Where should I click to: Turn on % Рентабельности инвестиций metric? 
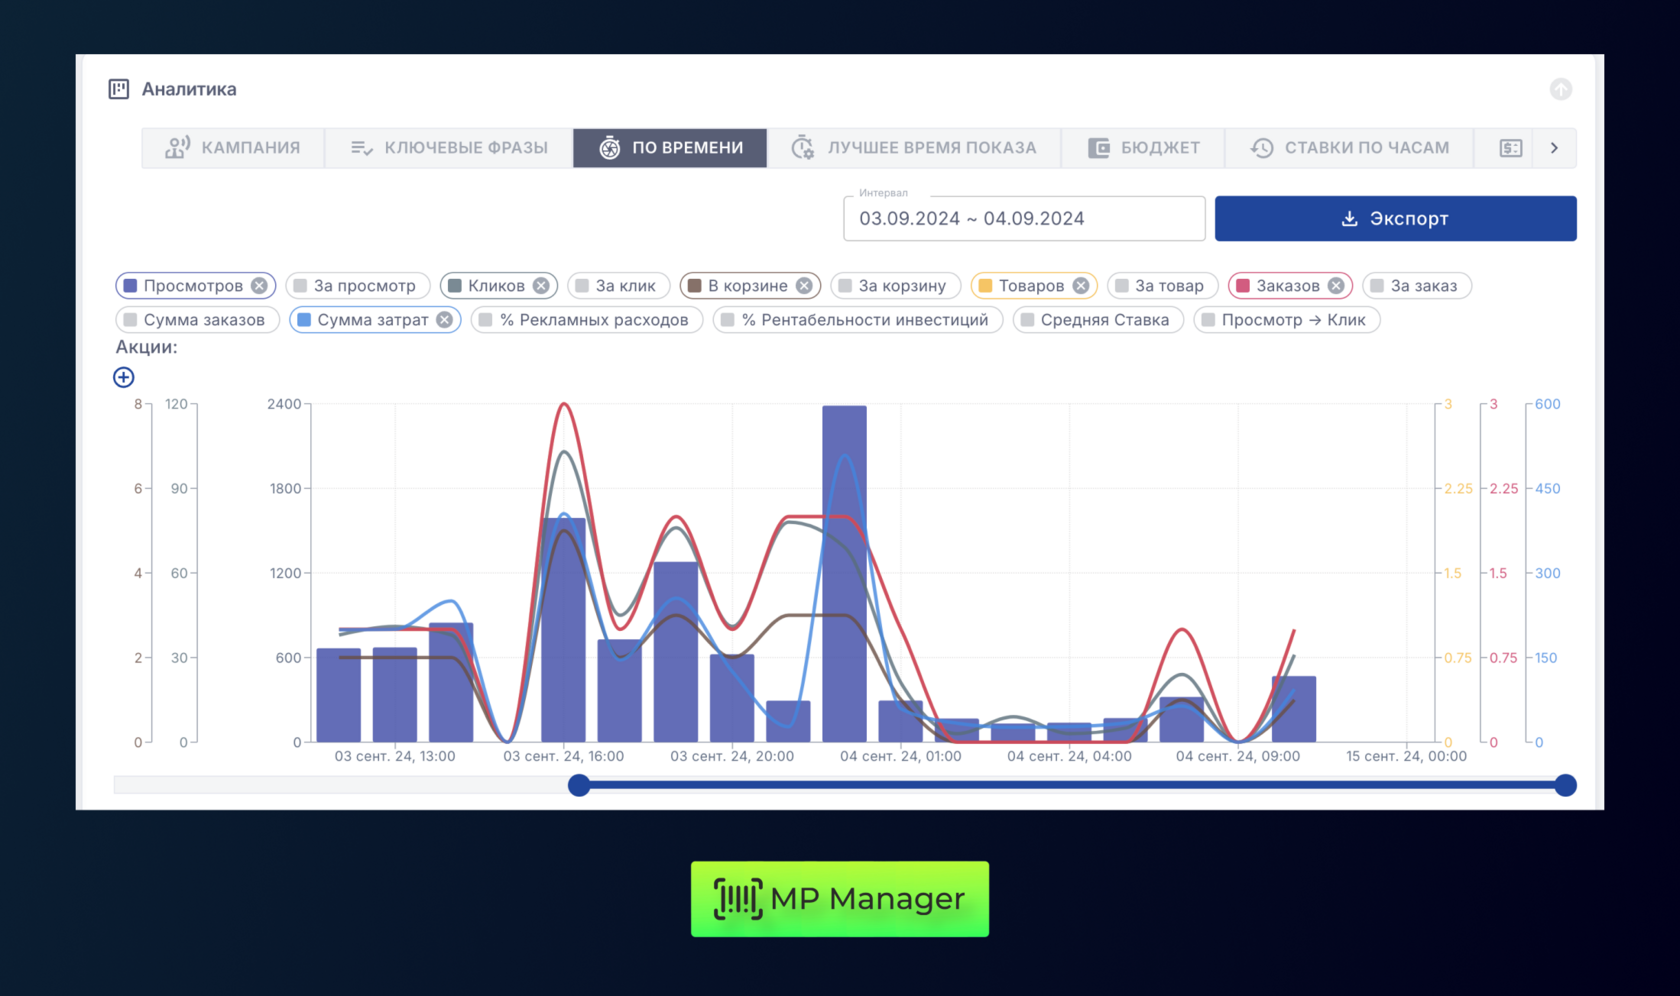(857, 320)
